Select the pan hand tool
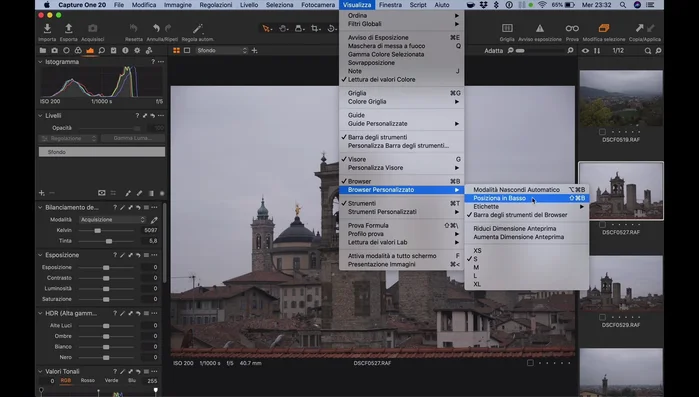 (283, 29)
